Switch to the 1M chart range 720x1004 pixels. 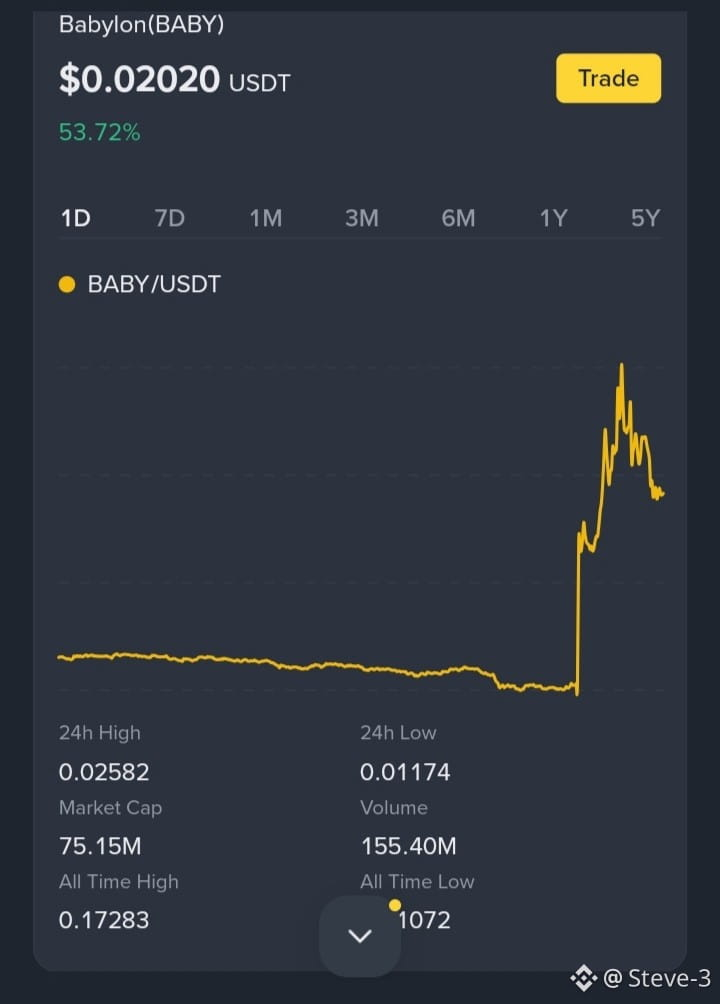[x=266, y=218]
